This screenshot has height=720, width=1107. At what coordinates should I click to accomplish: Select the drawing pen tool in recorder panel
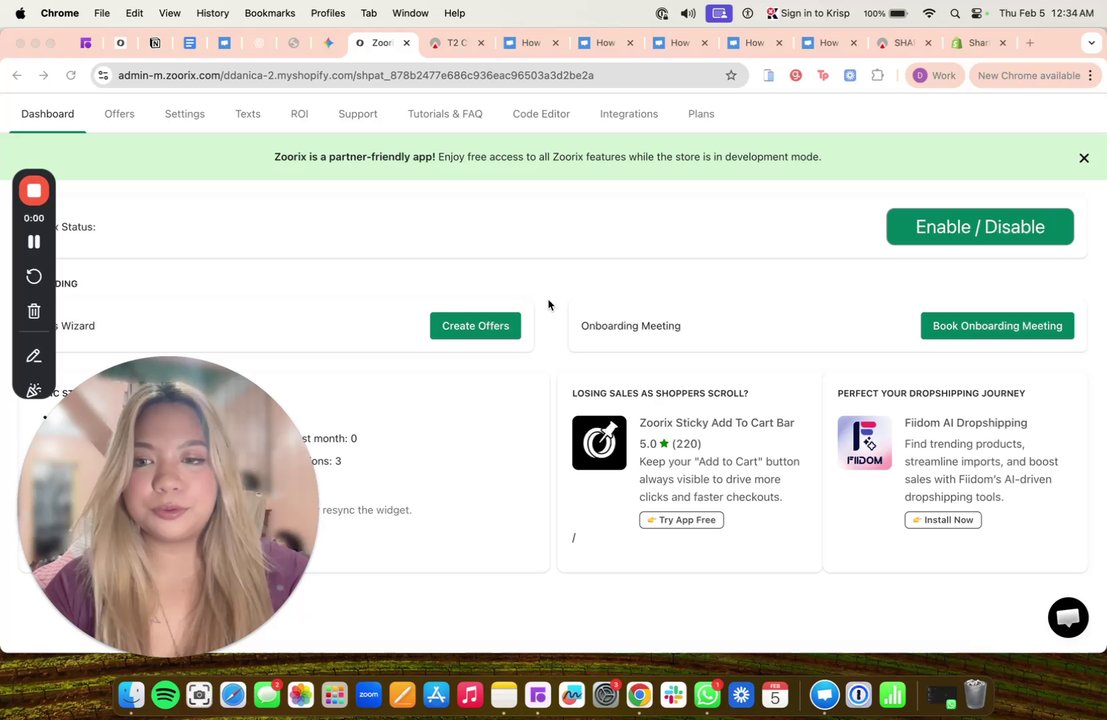point(34,356)
